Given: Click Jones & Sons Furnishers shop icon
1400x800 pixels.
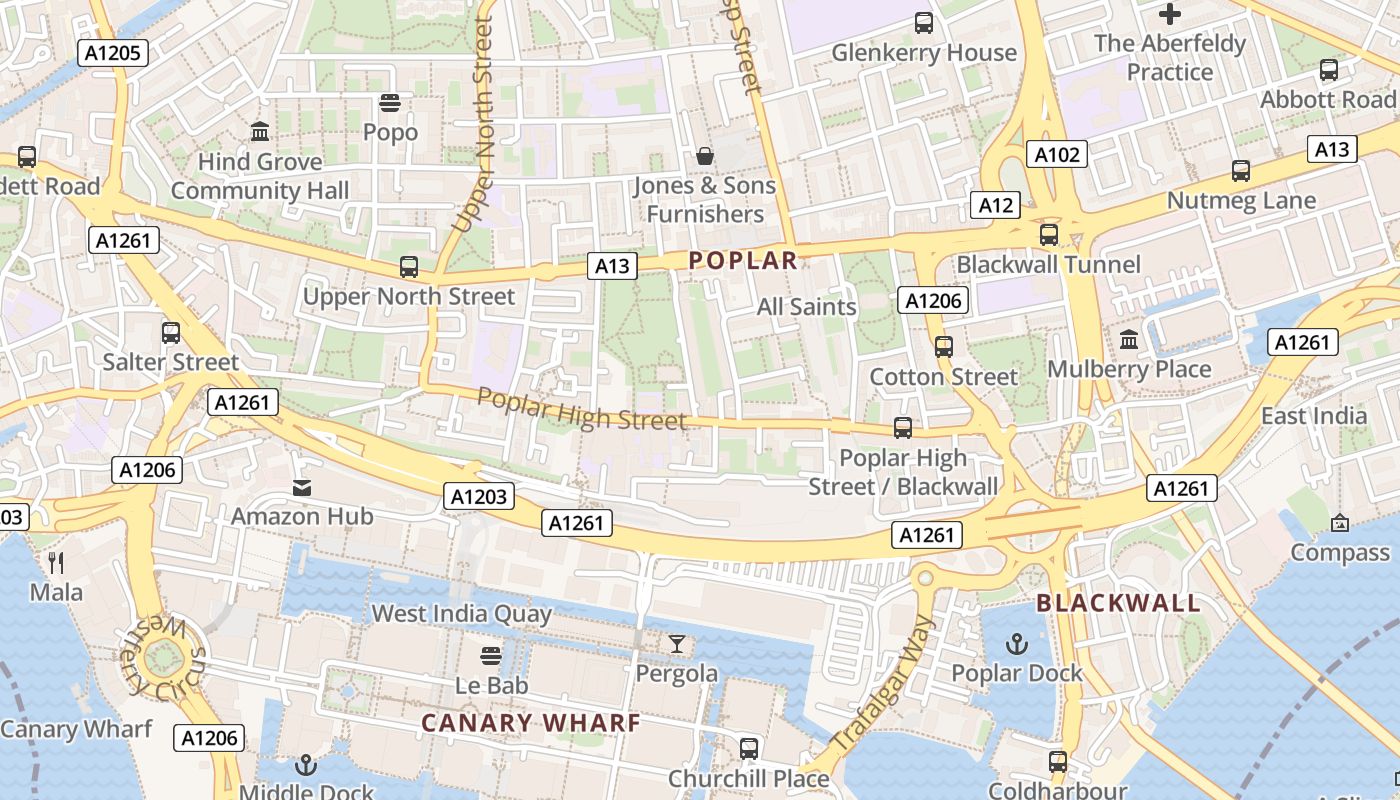Looking at the screenshot, I should (705, 156).
